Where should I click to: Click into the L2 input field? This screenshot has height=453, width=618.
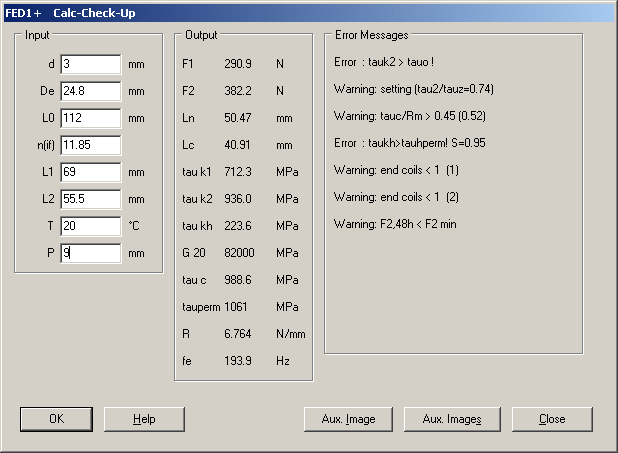(x=90, y=199)
